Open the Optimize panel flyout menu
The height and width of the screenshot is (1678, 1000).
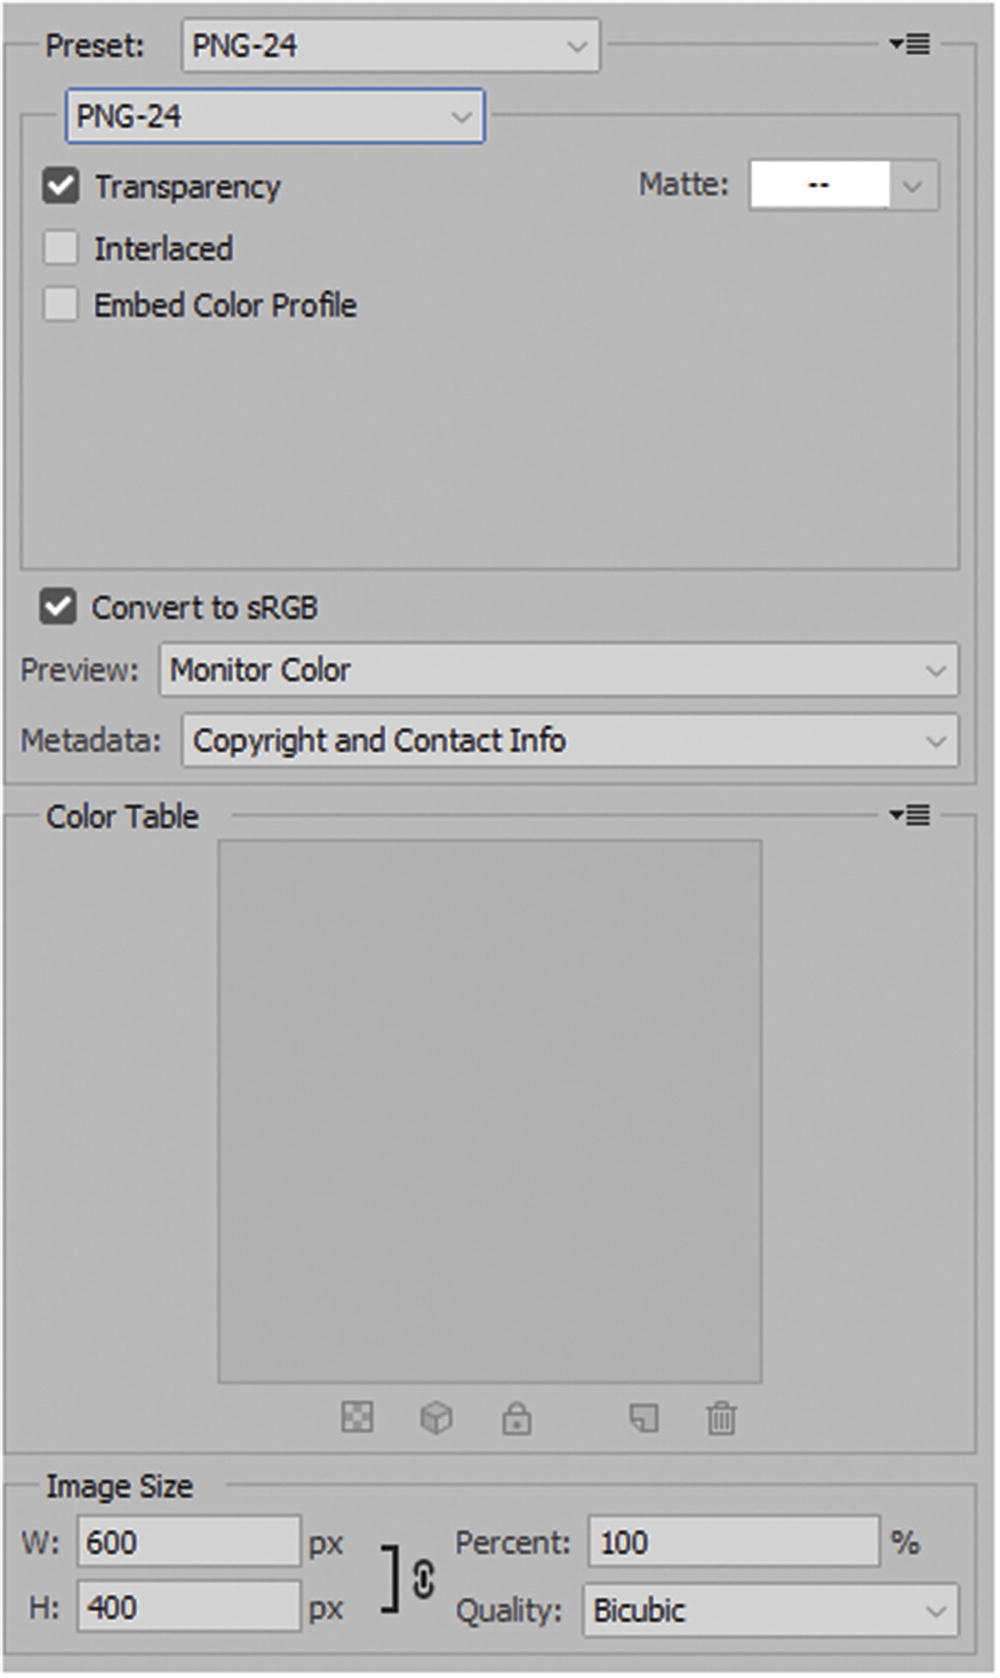[910, 45]
